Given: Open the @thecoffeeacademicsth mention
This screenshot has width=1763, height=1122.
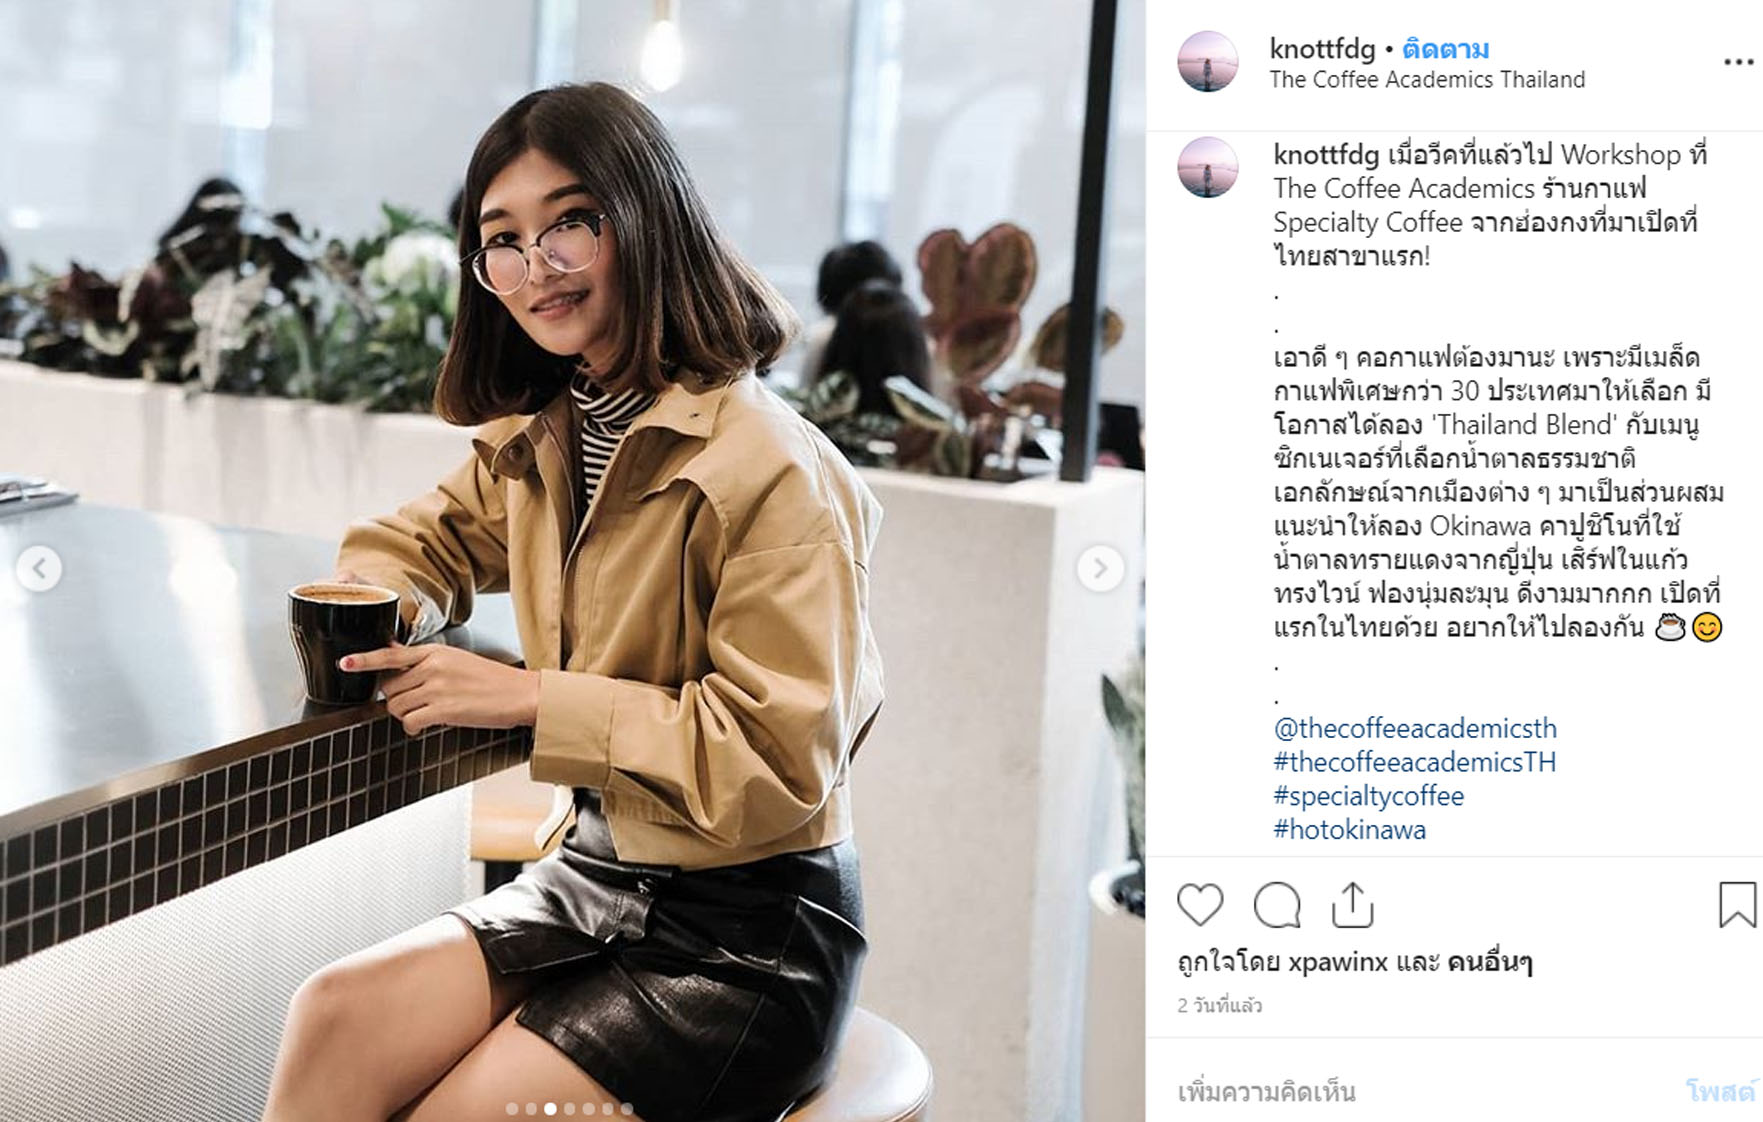Looking at the screenshot, I should 1415,728.
